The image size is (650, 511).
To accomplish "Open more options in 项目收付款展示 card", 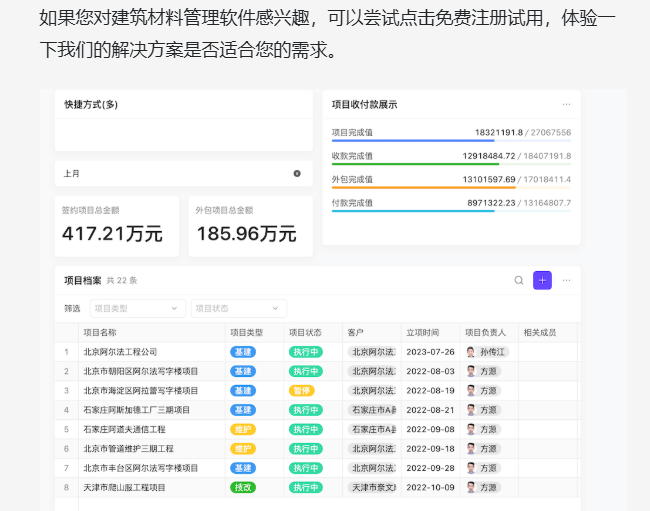I will (566, 104).
